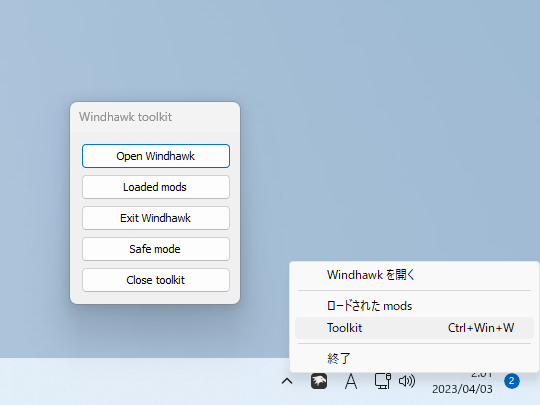
Task: Switch the IME input mode indicator A
Action: [351, 381]
